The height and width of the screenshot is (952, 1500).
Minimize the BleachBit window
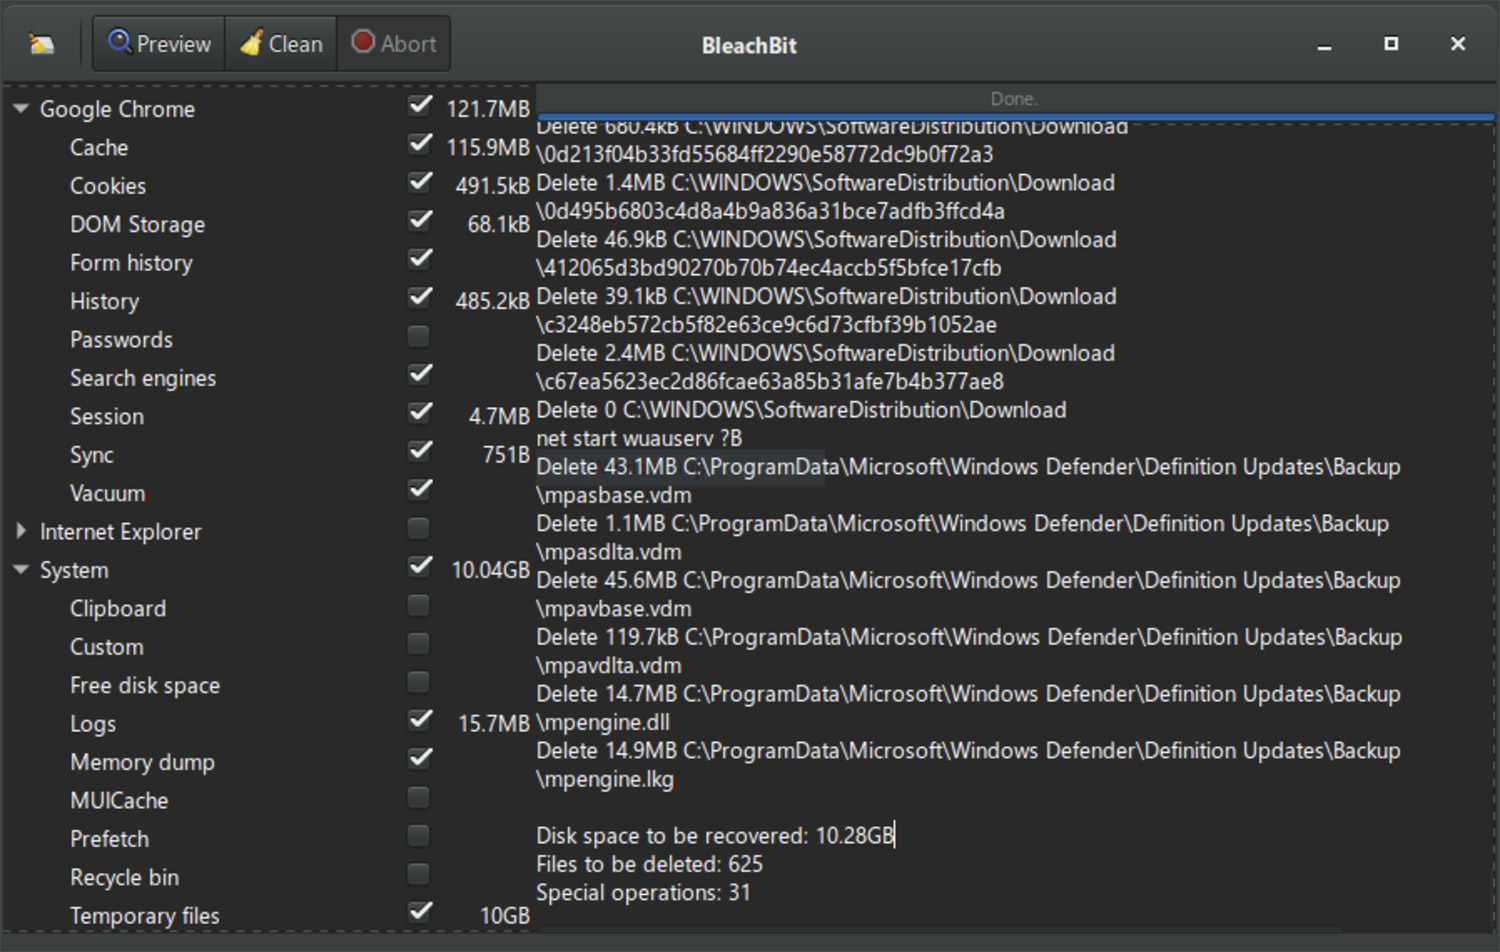pos(1324,45)
